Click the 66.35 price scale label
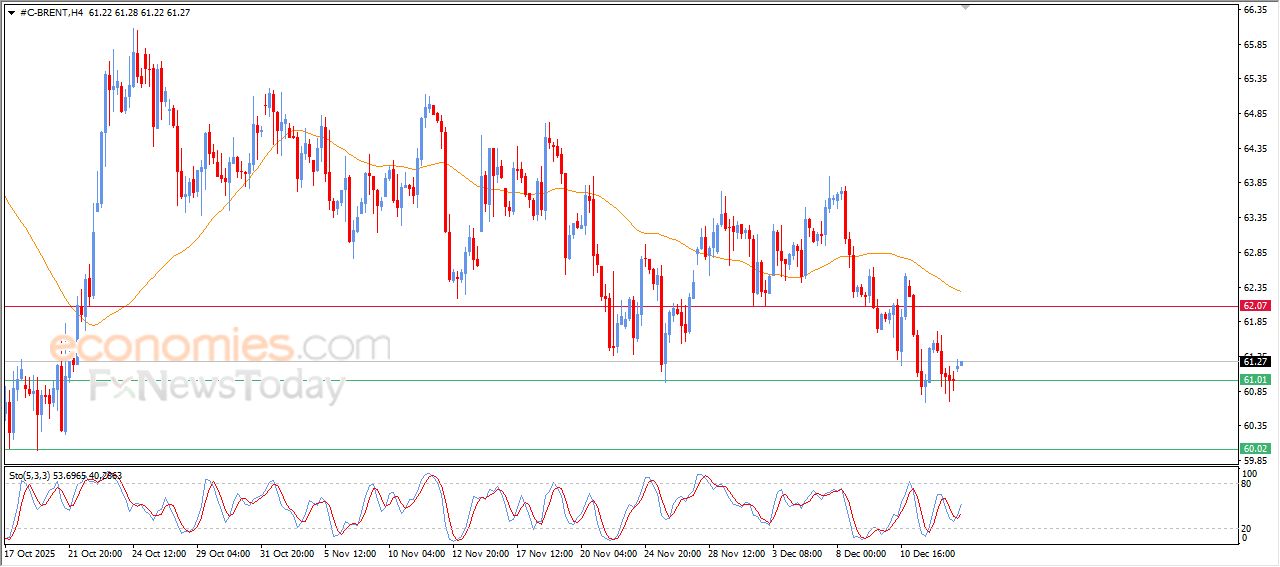The width and height of the screenshot is (1280, 567). [1254, 10]
